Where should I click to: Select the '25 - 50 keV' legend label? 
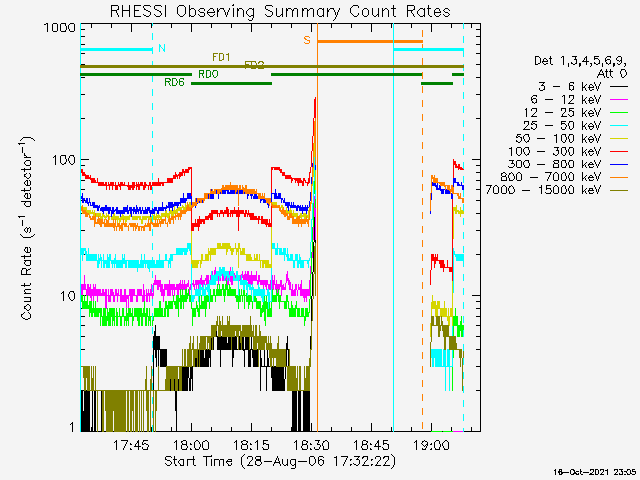point(562,125)
